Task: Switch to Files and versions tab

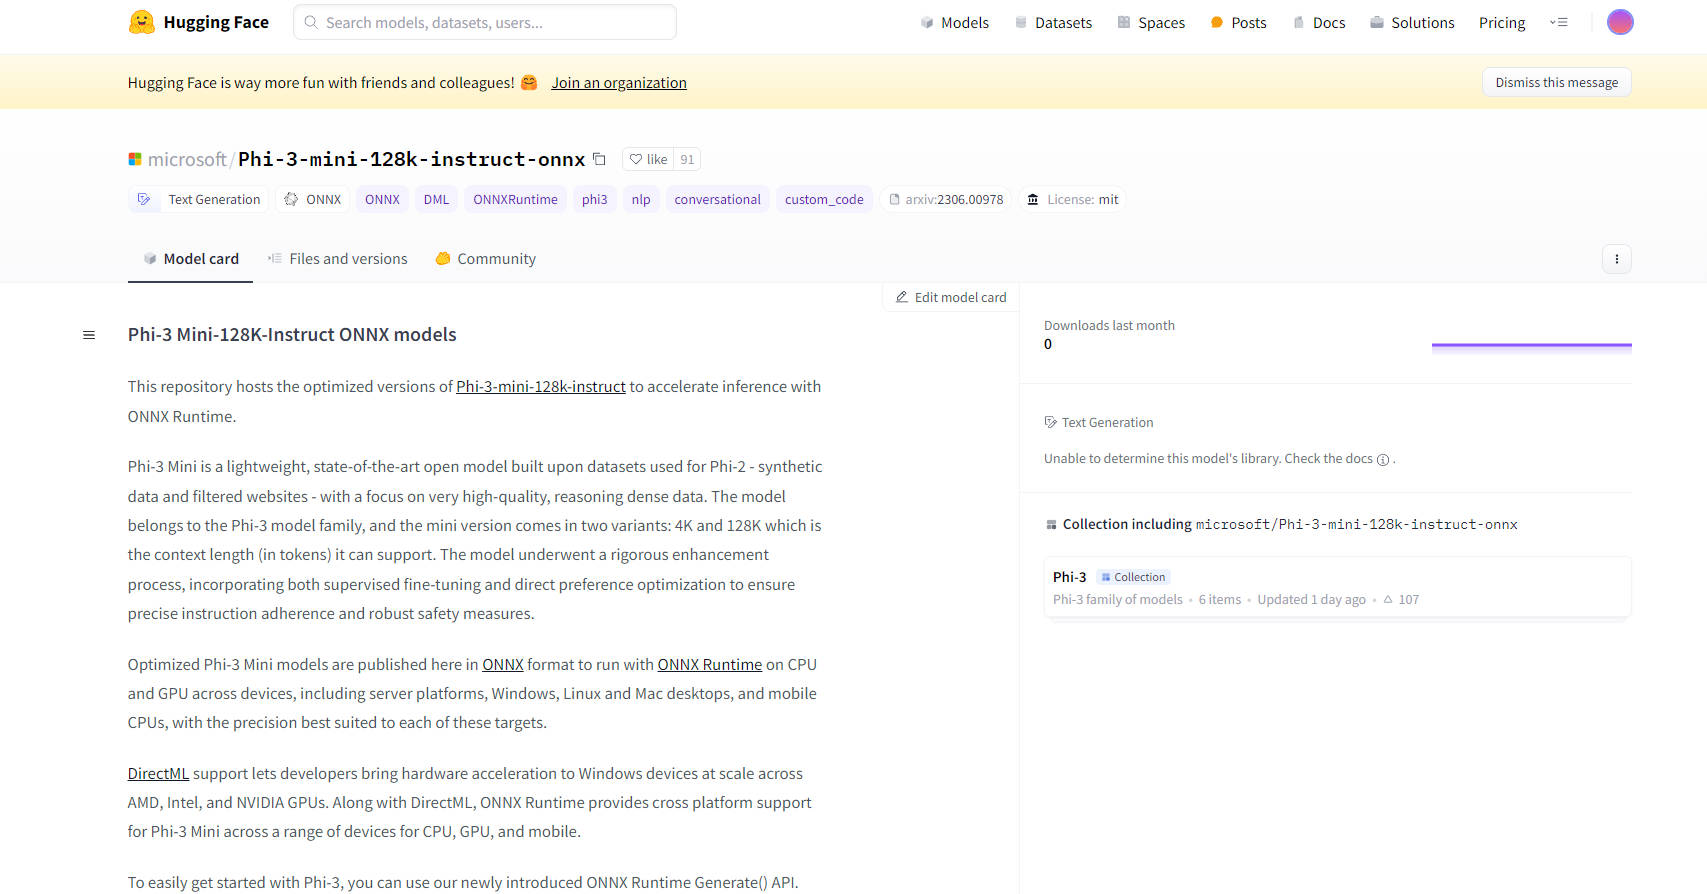Action: tap(337, 259)
